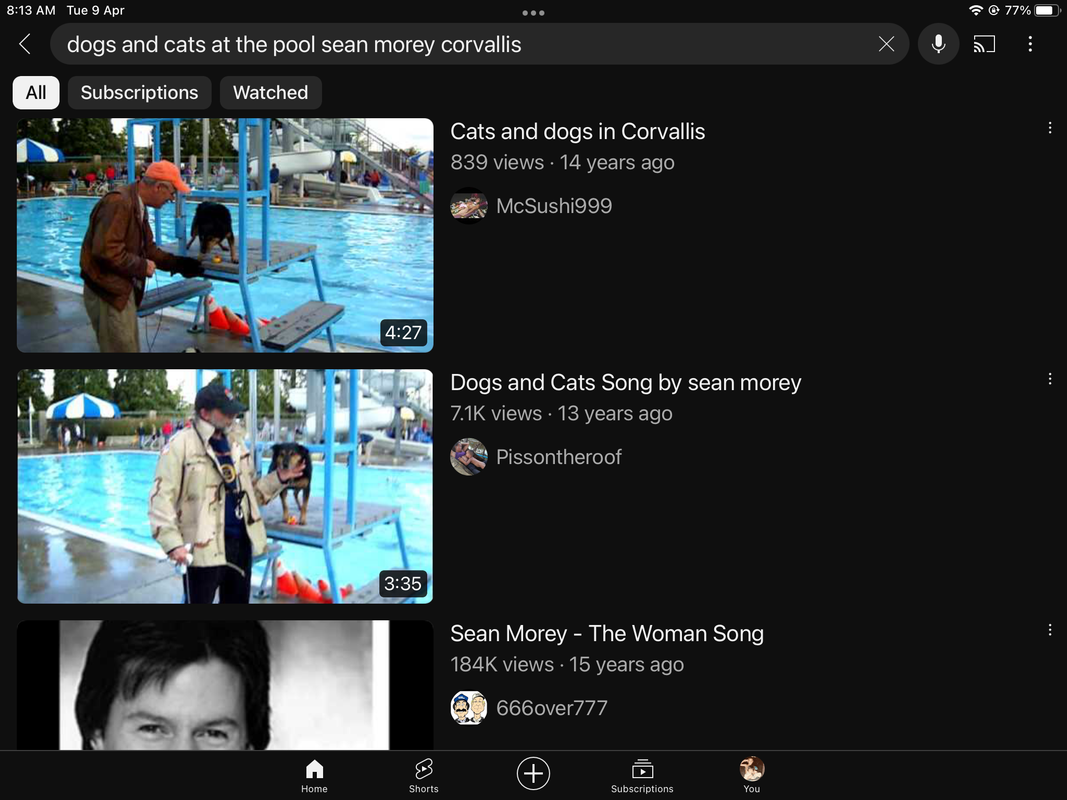Tap the 839 views · 14 years ago text
The height and width of the screenshot is (800, 1067).
click(x=563, y=162)
